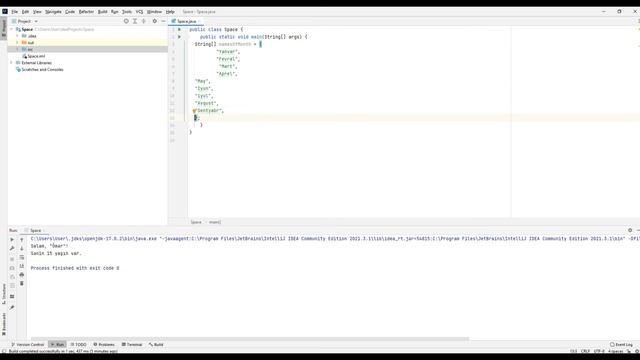Open Event Log
Image resolution: width=640 pixels, height=360 pixels.
pos(621,344)
